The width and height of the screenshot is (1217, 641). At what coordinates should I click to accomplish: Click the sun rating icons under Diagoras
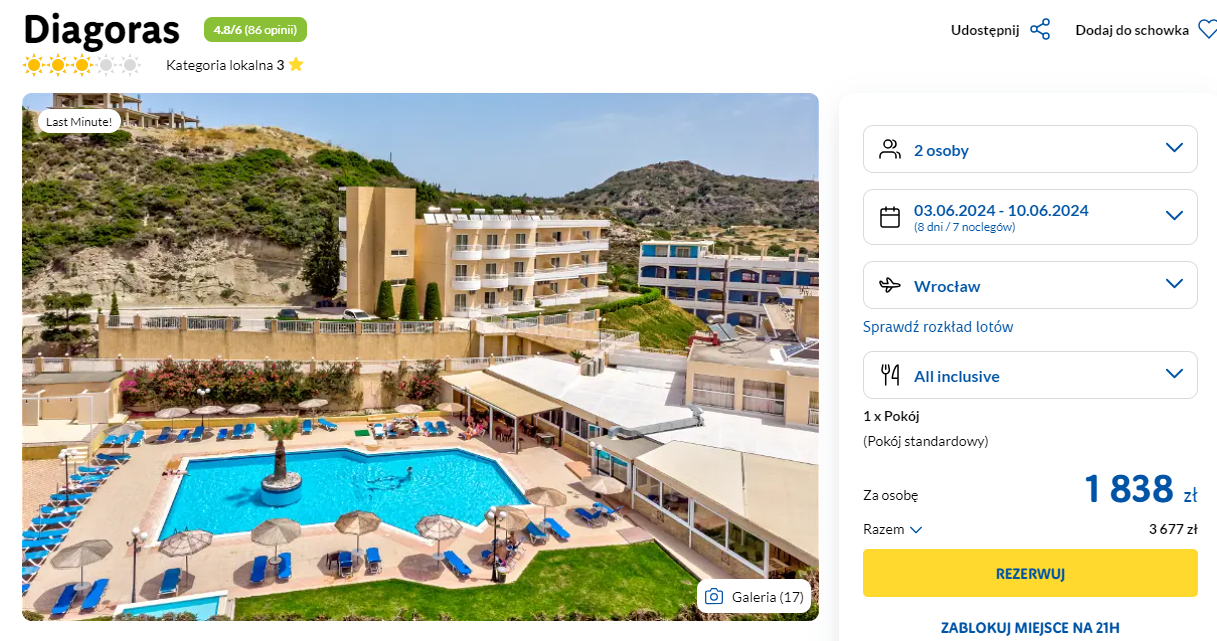point(82,66)
